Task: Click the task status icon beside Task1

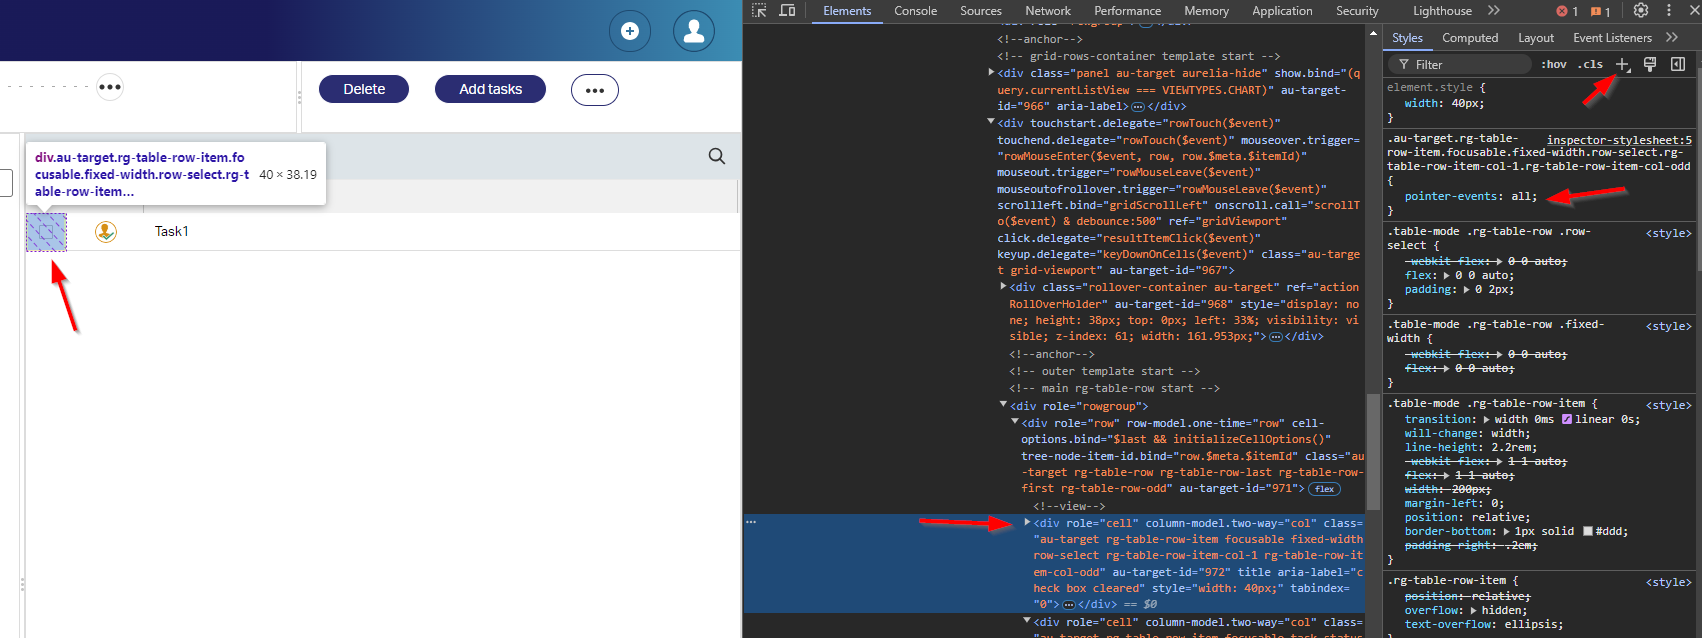Action: coord(106,232)
